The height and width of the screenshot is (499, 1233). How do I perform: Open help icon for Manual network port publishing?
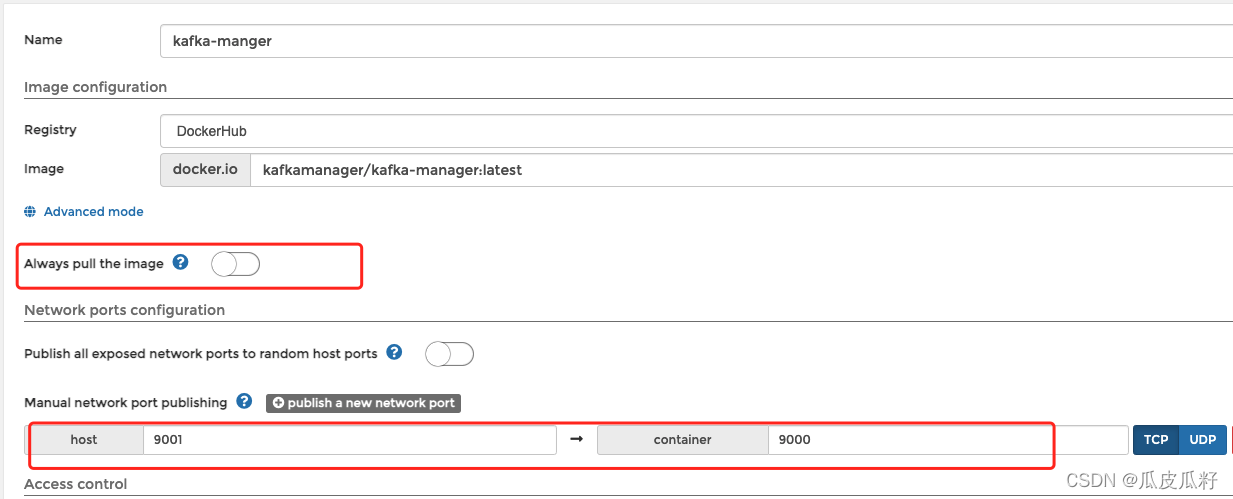click(x=244, y=401)
